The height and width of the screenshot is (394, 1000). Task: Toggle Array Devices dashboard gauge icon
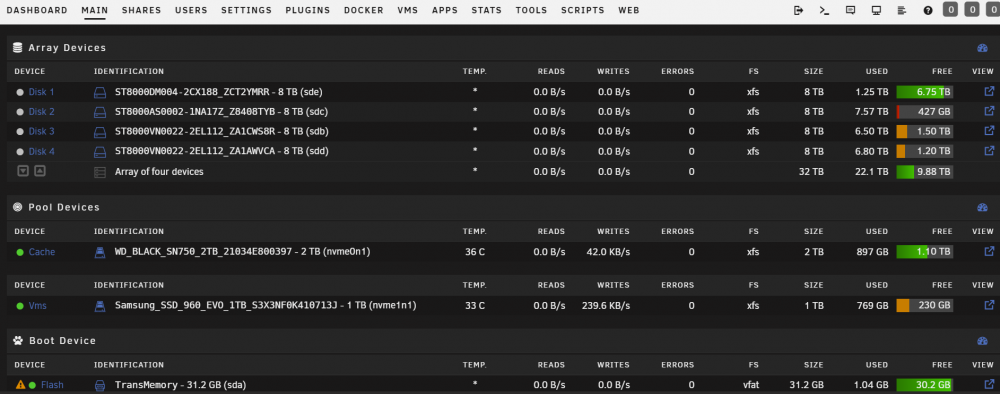pos(982,48)
